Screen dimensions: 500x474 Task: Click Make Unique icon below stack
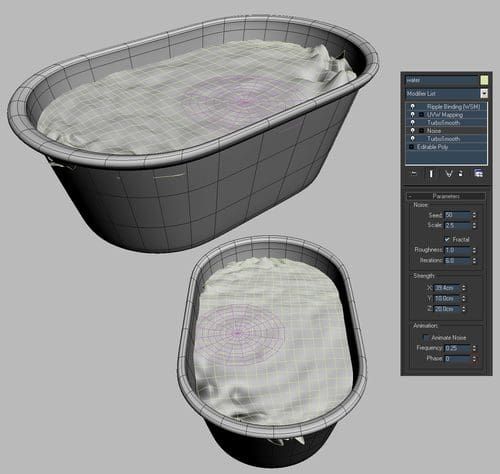449,174
